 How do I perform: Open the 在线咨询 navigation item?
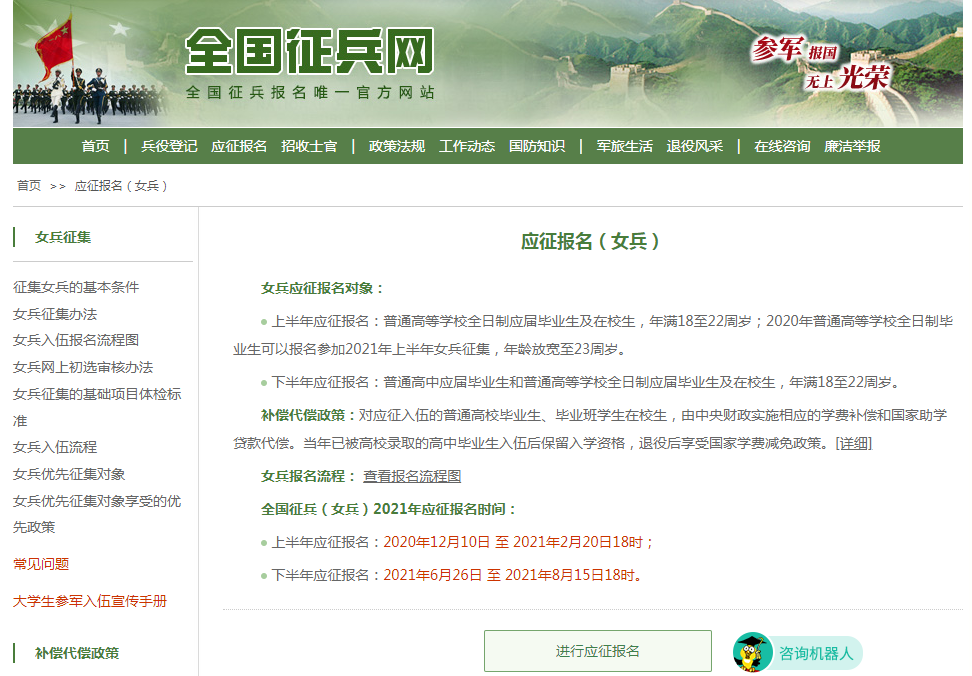pos(782,146)
